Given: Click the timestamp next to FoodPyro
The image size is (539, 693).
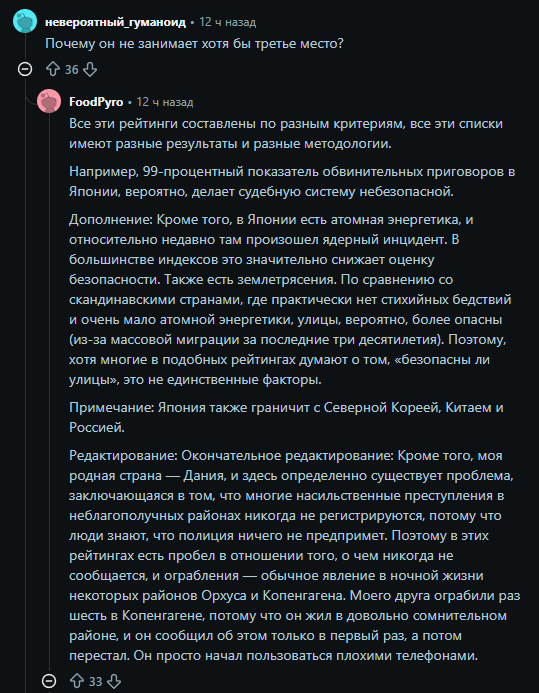Looking at the screenshot, I should (165, 102).
